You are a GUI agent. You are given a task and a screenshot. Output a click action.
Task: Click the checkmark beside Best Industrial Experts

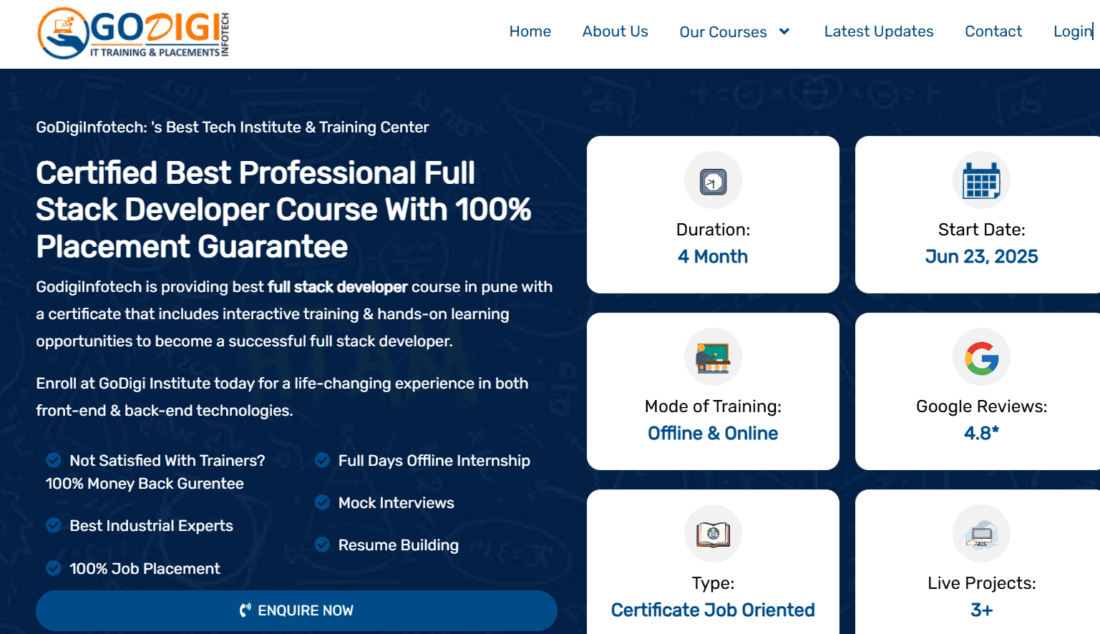(x=53, y=526)
